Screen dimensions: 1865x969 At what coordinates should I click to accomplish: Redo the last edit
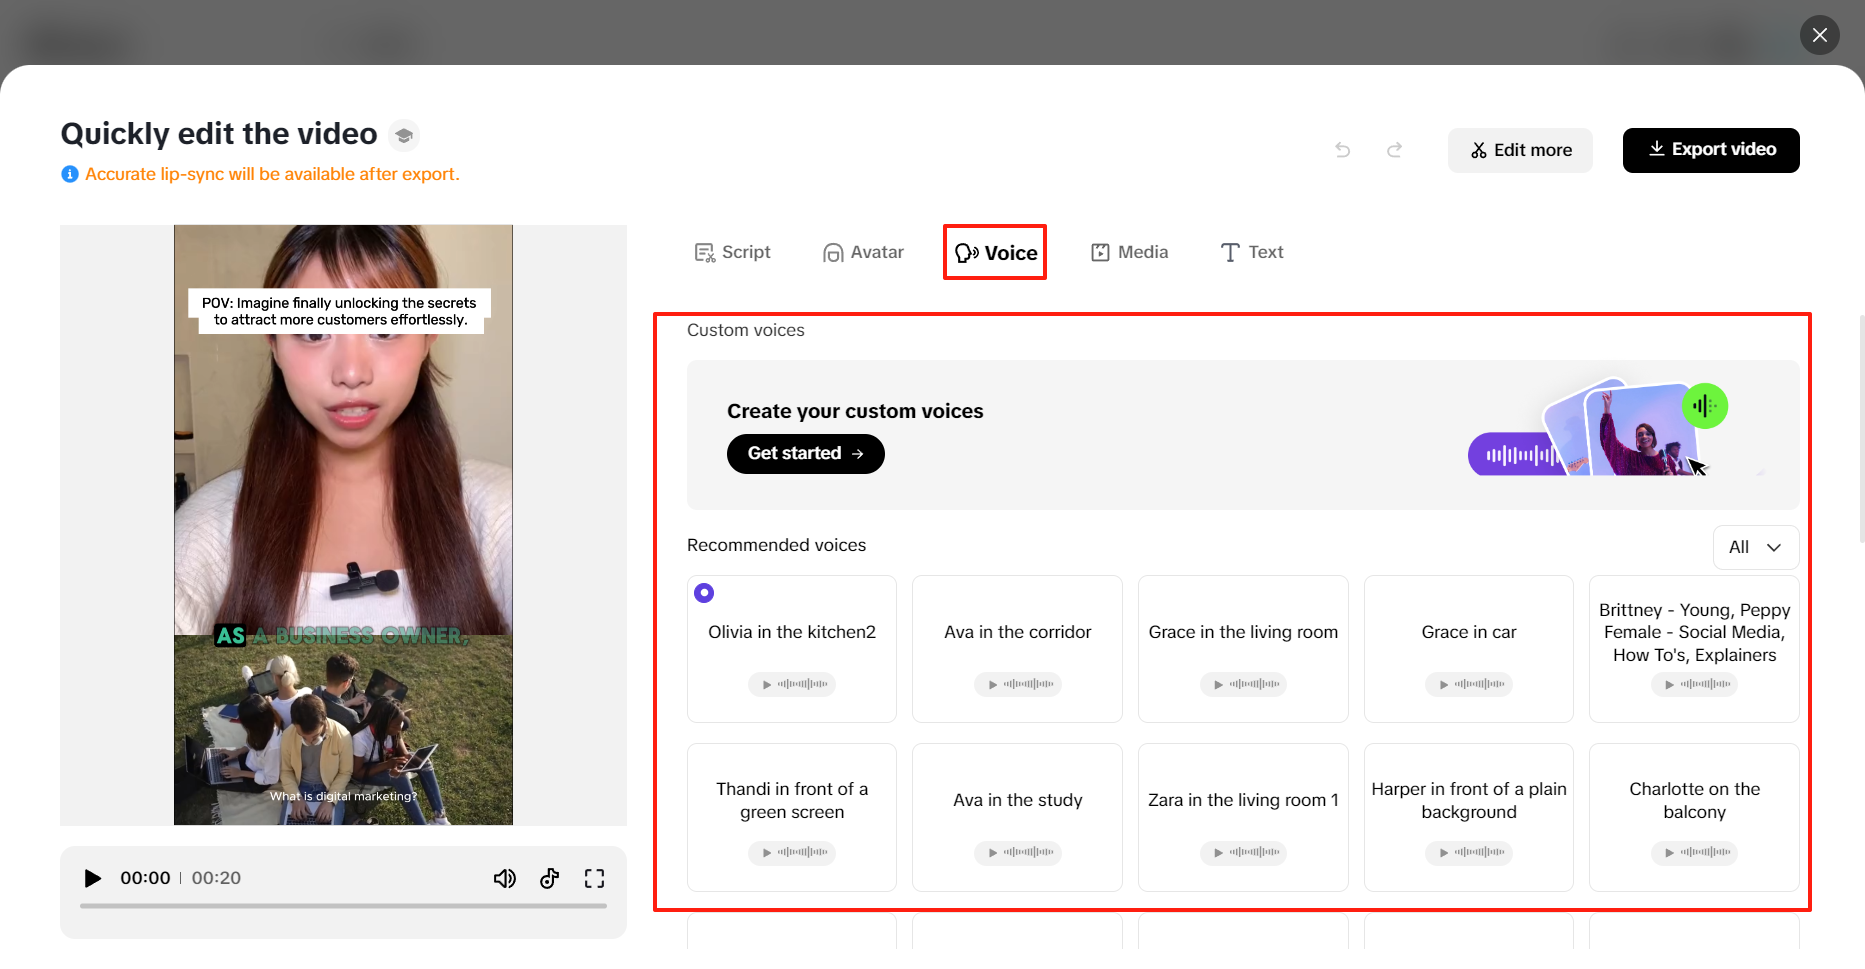pos(1395,149)
